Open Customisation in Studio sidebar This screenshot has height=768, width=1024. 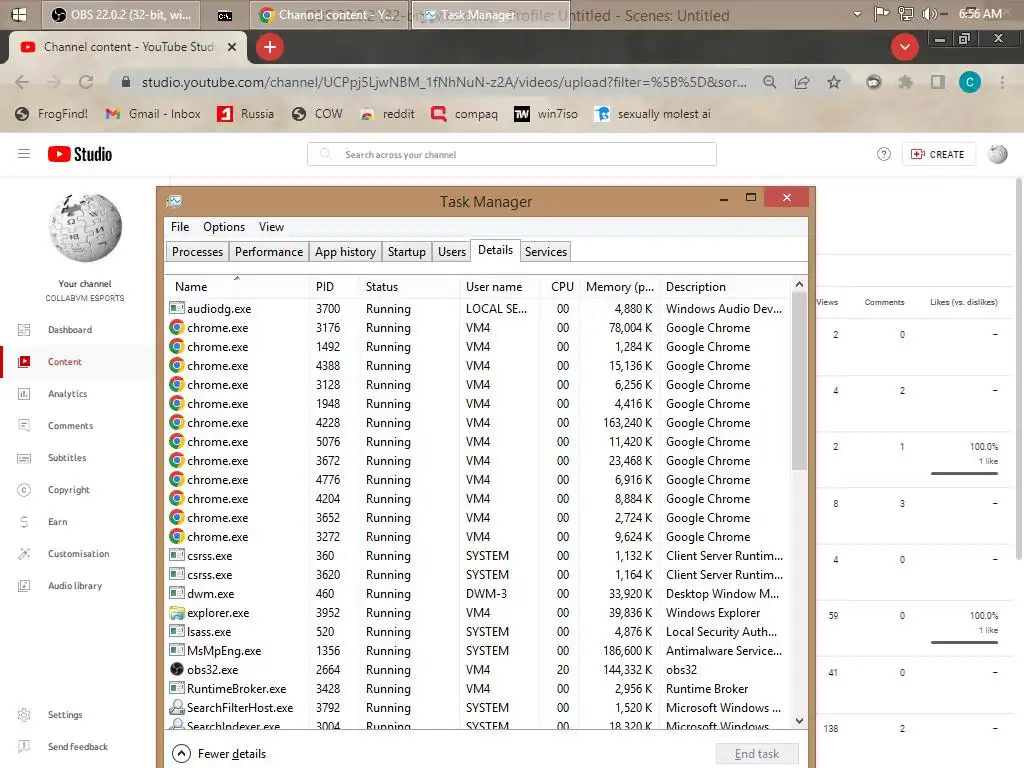[x=78, y=554]
